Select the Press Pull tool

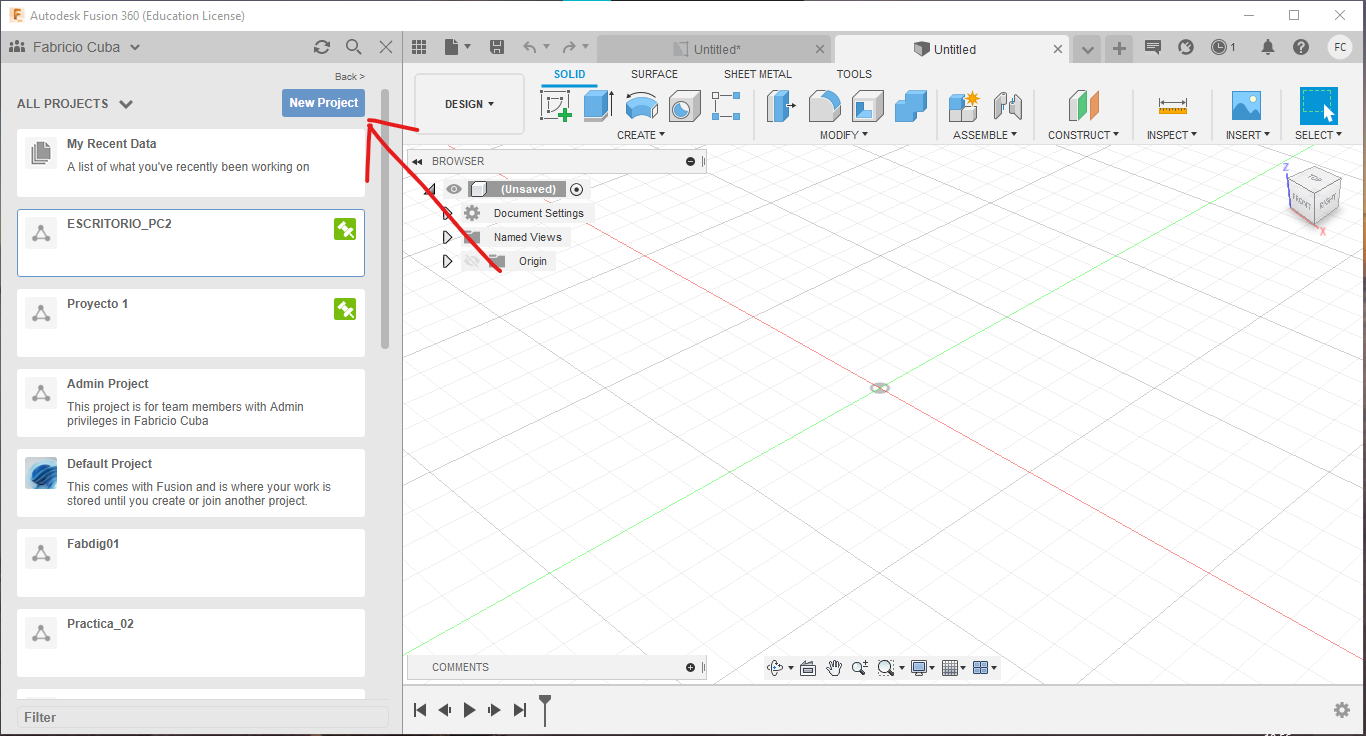(781, 106)
